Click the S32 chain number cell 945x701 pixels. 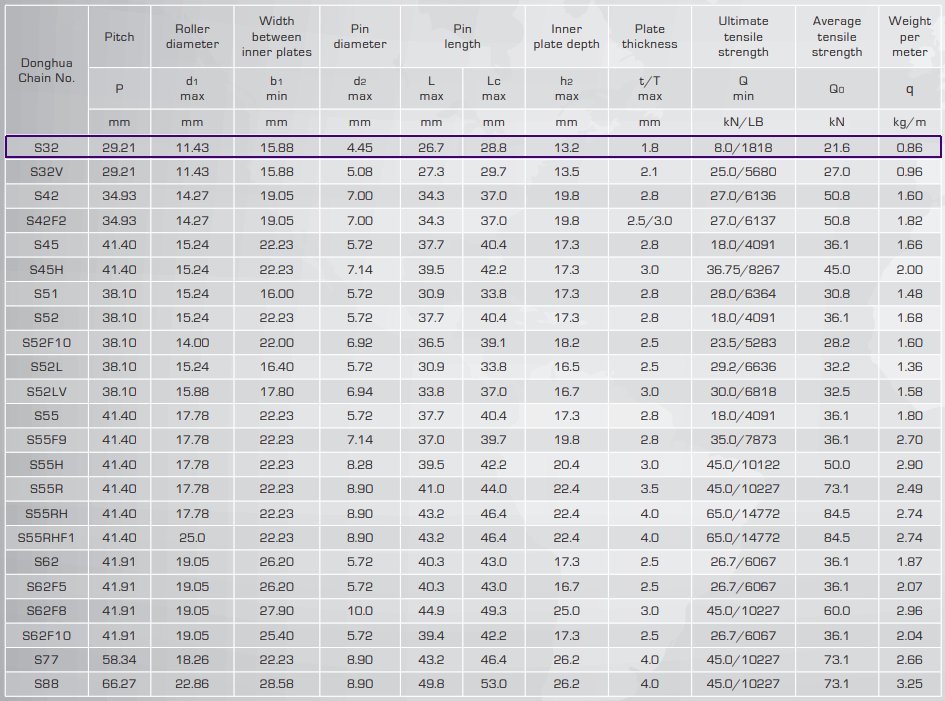point(46,147)
